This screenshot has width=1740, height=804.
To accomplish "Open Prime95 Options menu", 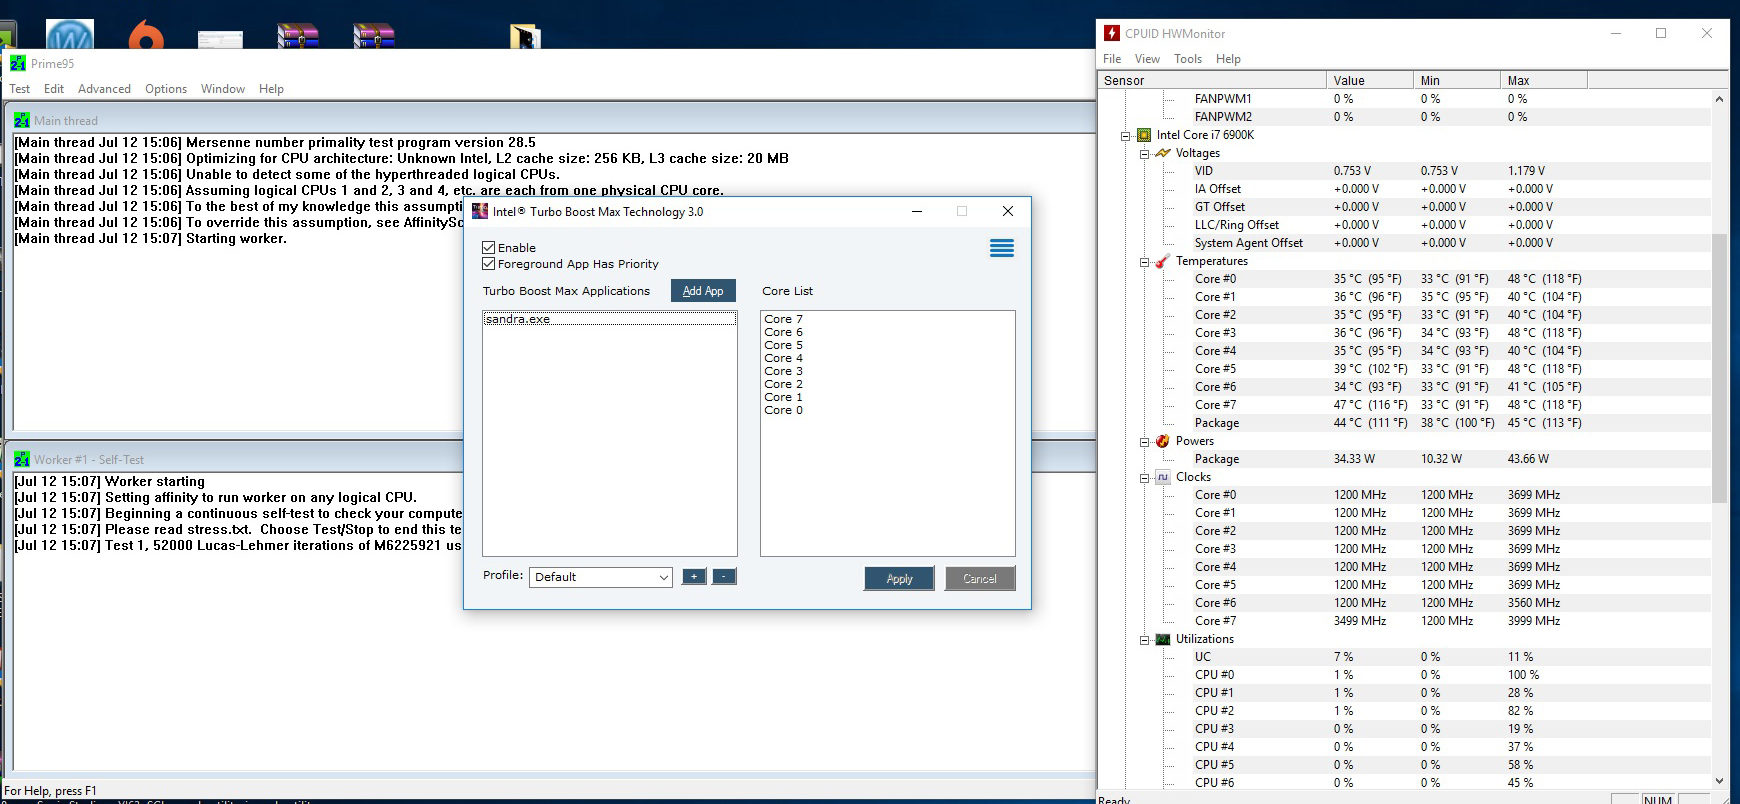I will coord(166,89).
